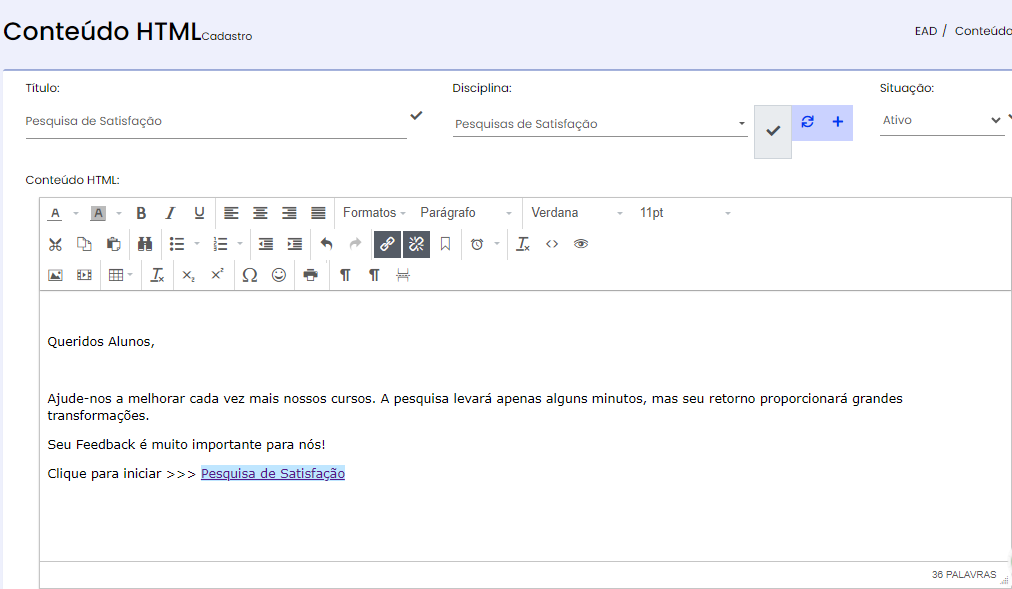The height and width of the screenshot is (589, 1012).
Task: Add a new discipline with plus
Action: pyautogui.click(x=838, y=122)
